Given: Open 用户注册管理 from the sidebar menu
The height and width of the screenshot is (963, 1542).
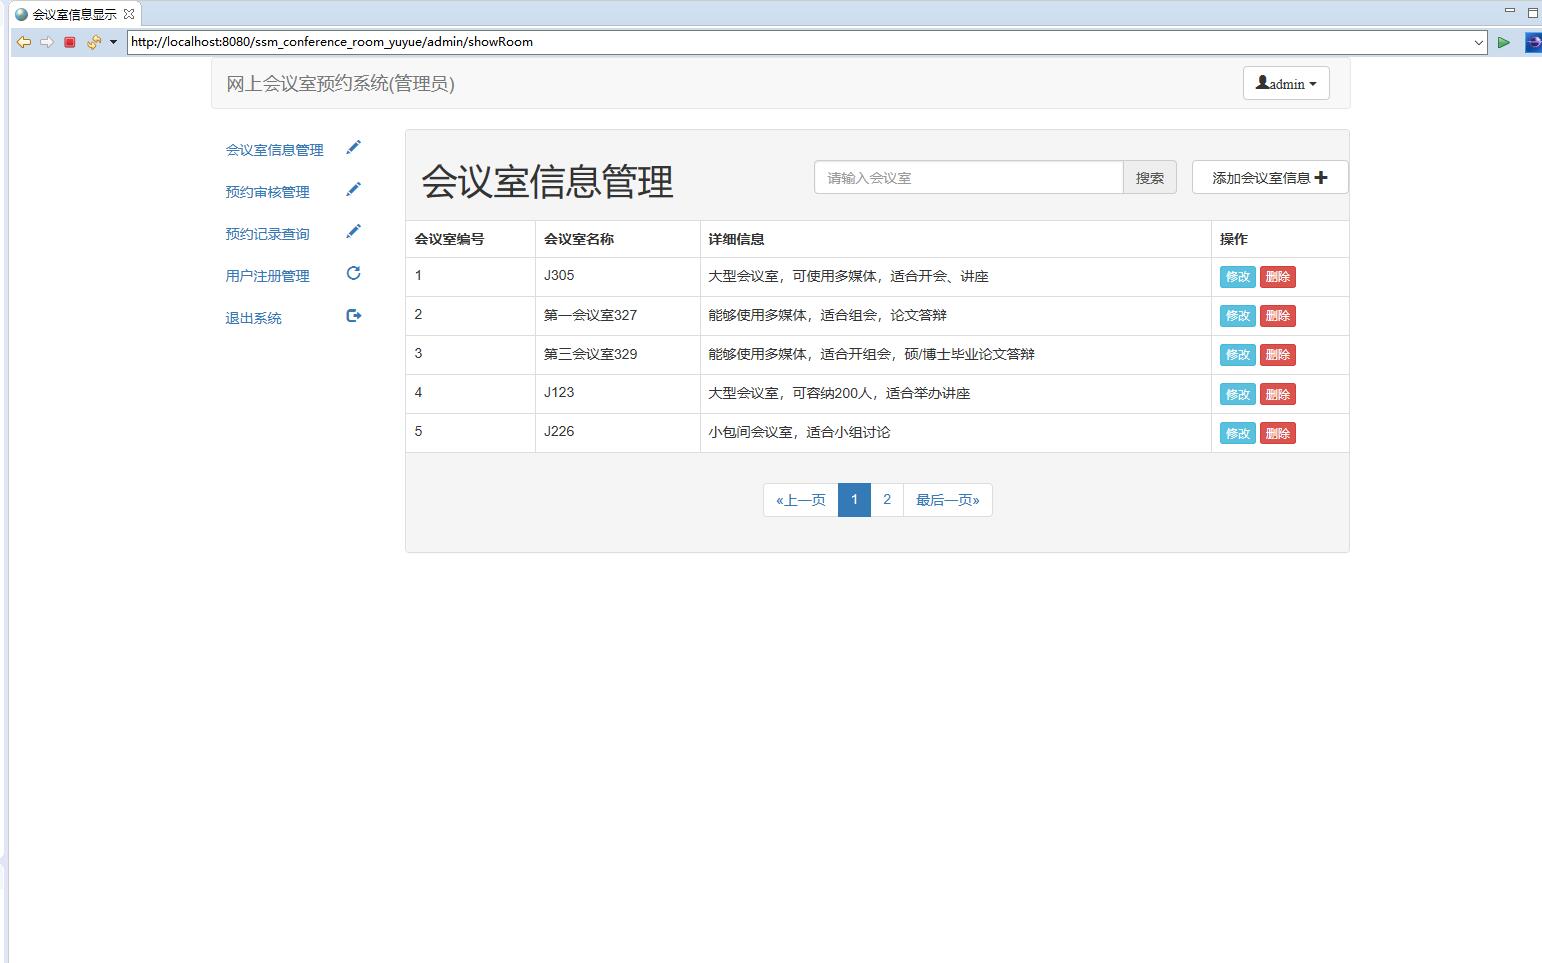Looking at the screenshot, I should coord(266,275).
